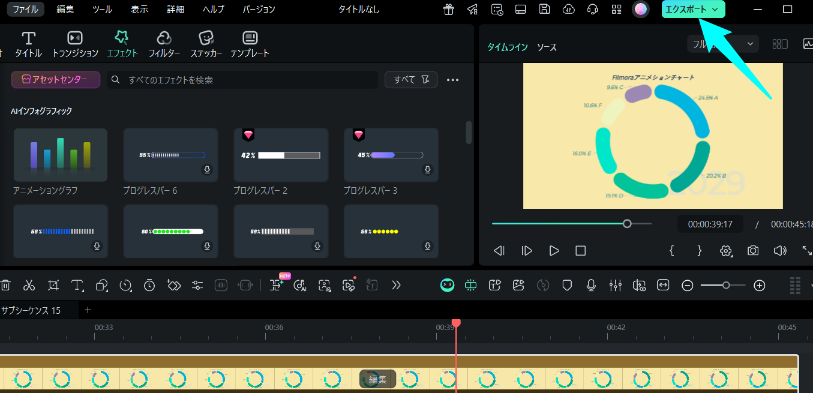Open the three-dot more options menu
The width and height of the screenshot is (813, 393).
[x=453, y=80]
